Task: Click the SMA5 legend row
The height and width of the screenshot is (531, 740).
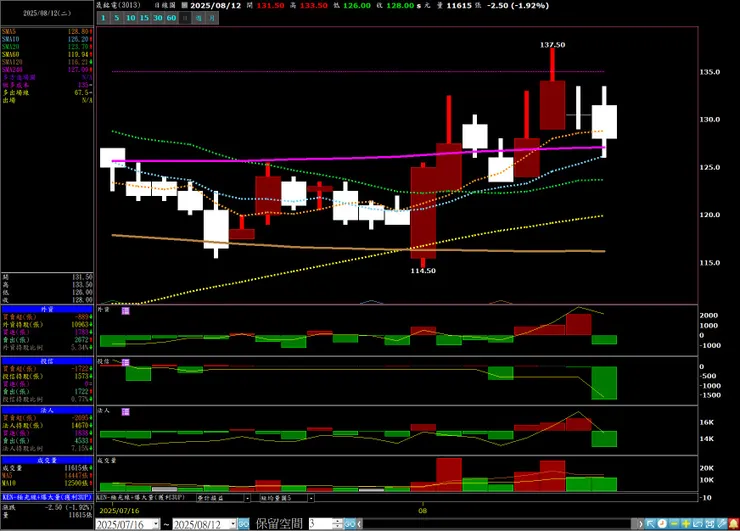Action: 47,32
